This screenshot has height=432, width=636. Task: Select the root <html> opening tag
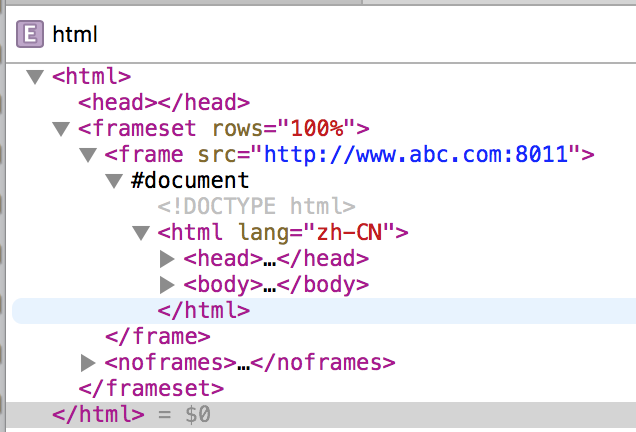(92, 77)
